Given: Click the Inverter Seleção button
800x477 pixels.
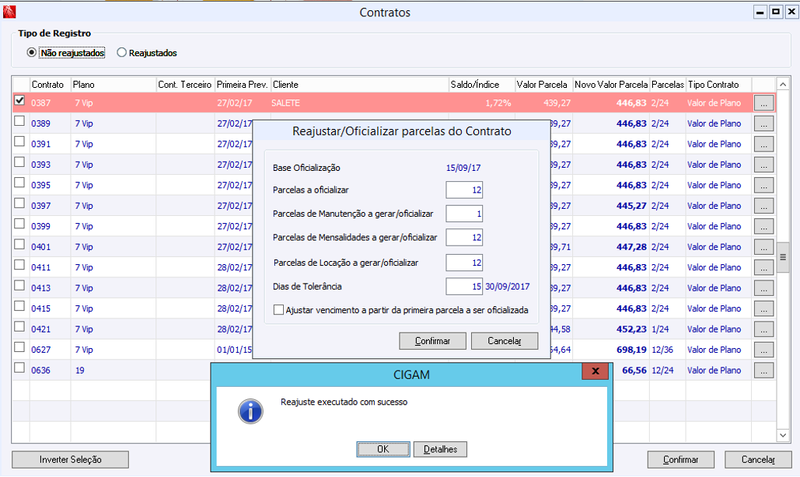Looking at the screenshot, I should click(70, 459).
